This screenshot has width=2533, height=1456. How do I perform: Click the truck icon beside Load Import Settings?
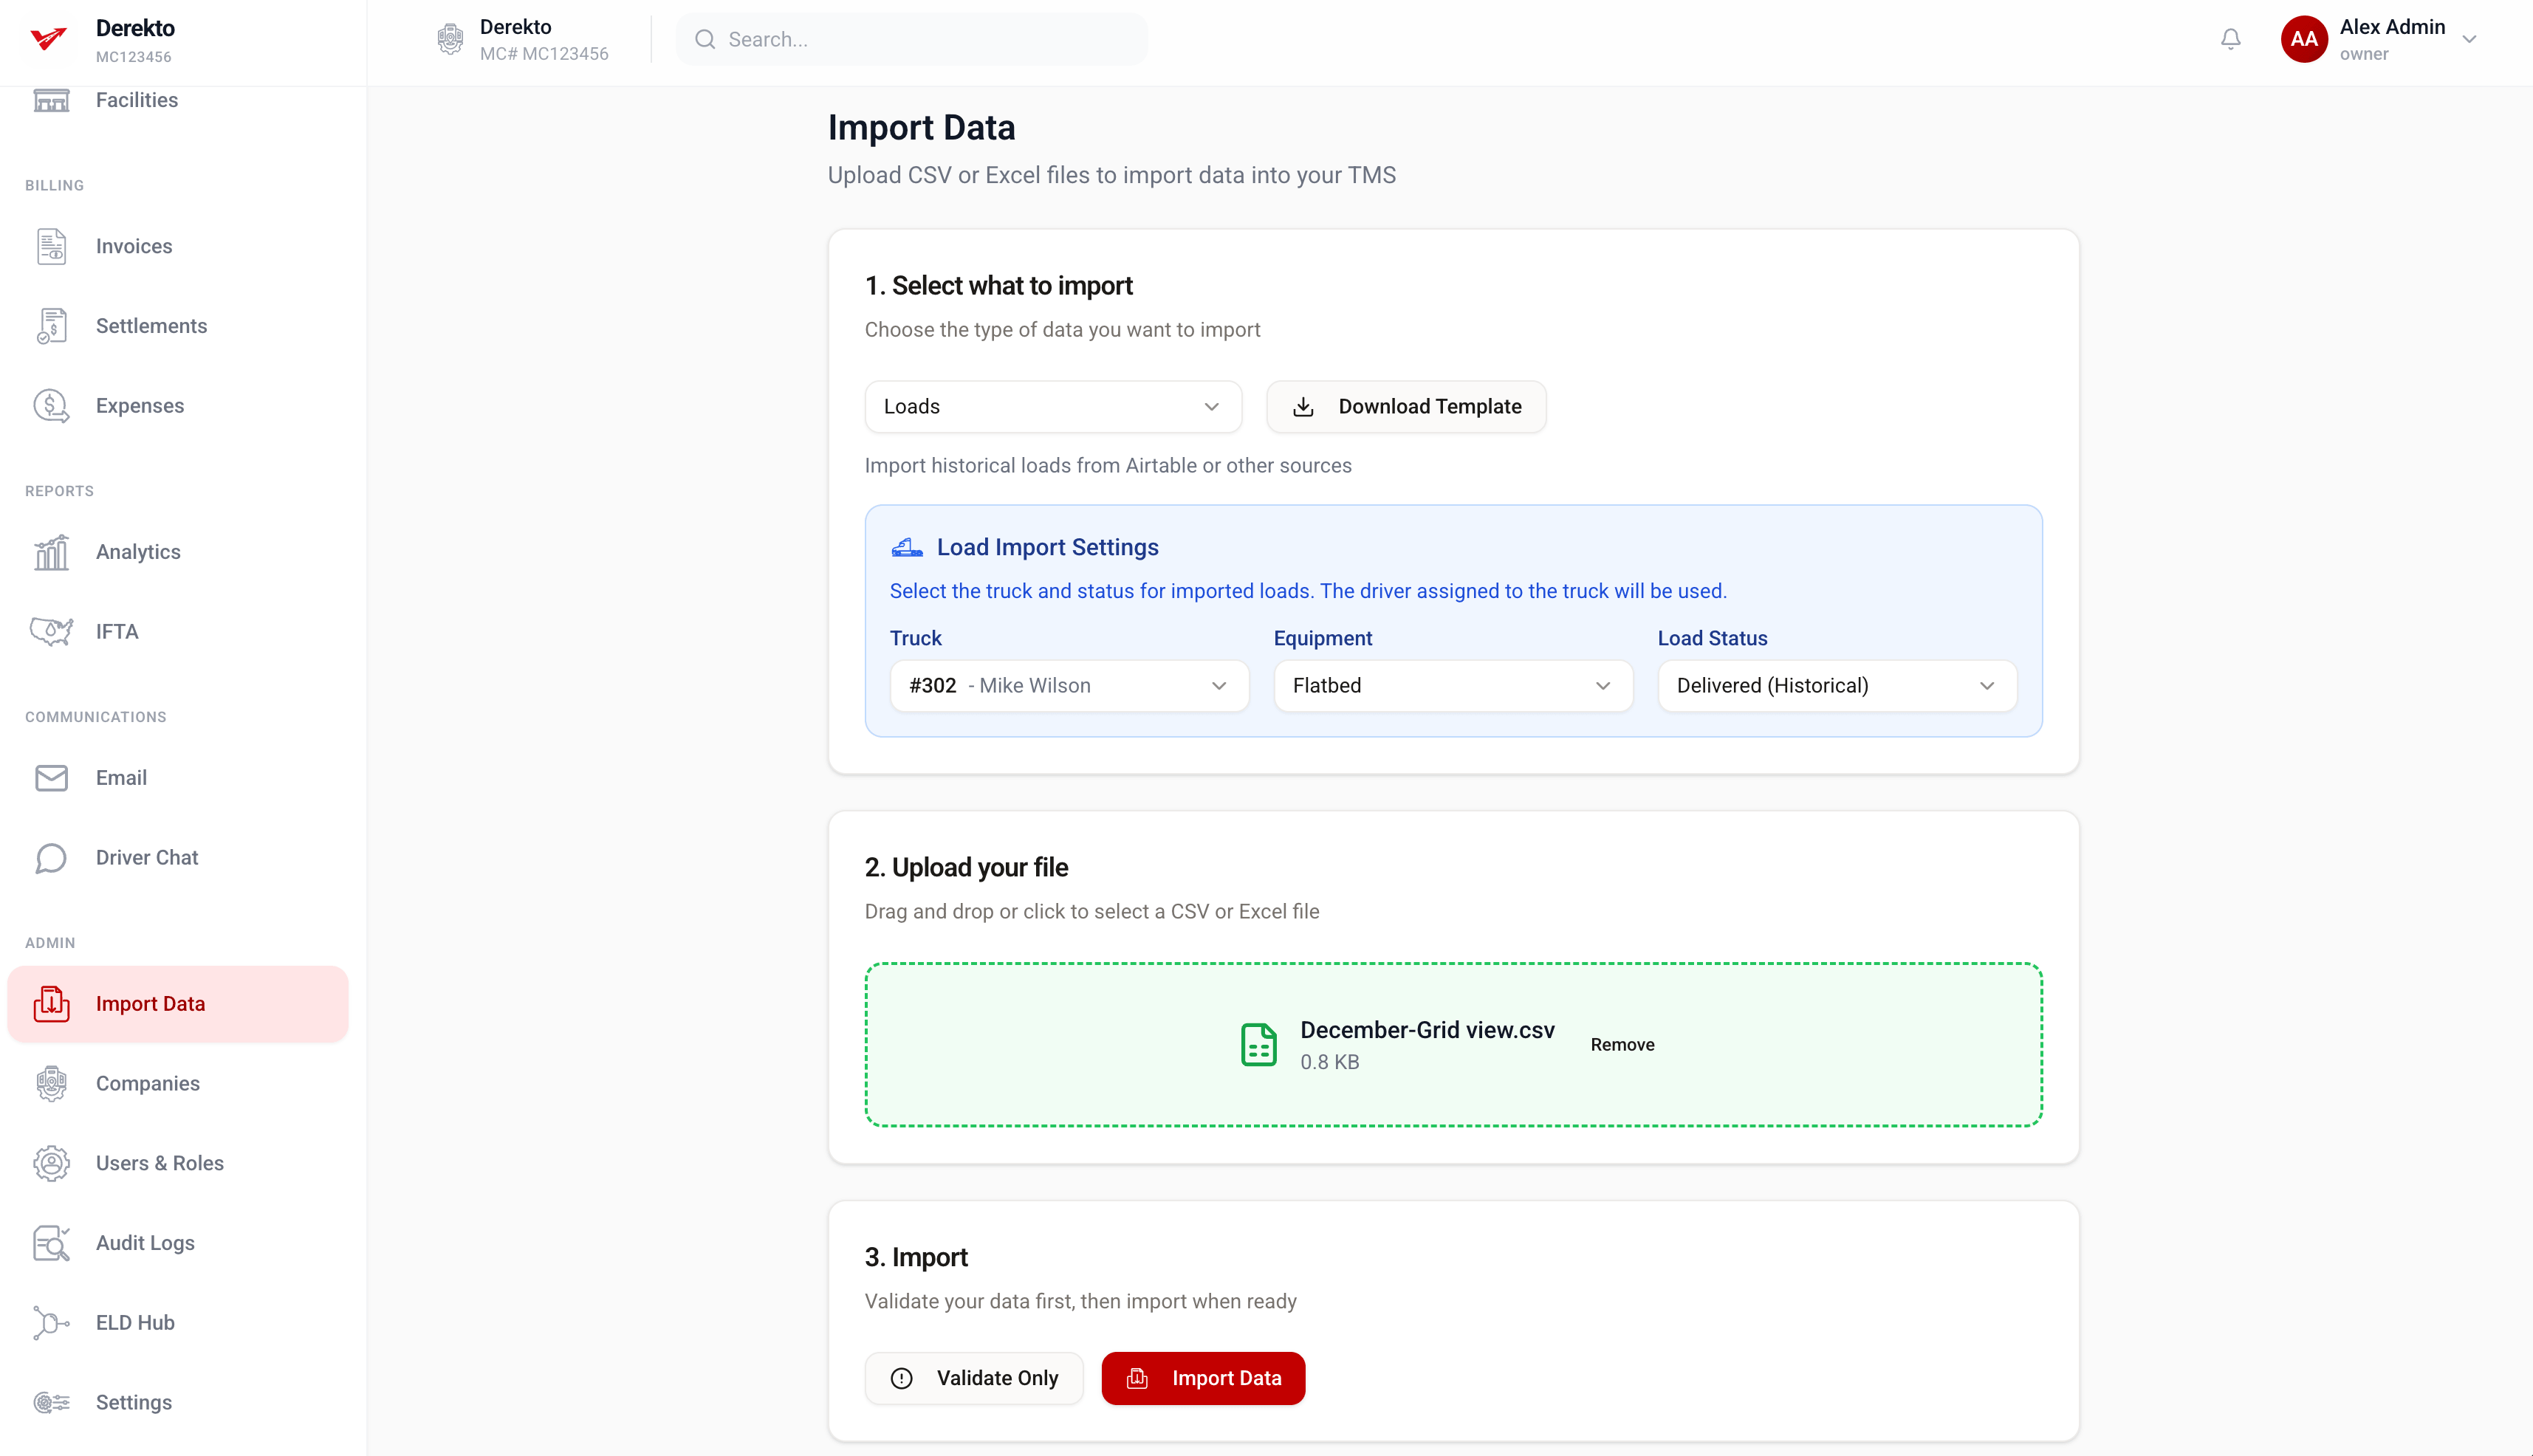907,547
